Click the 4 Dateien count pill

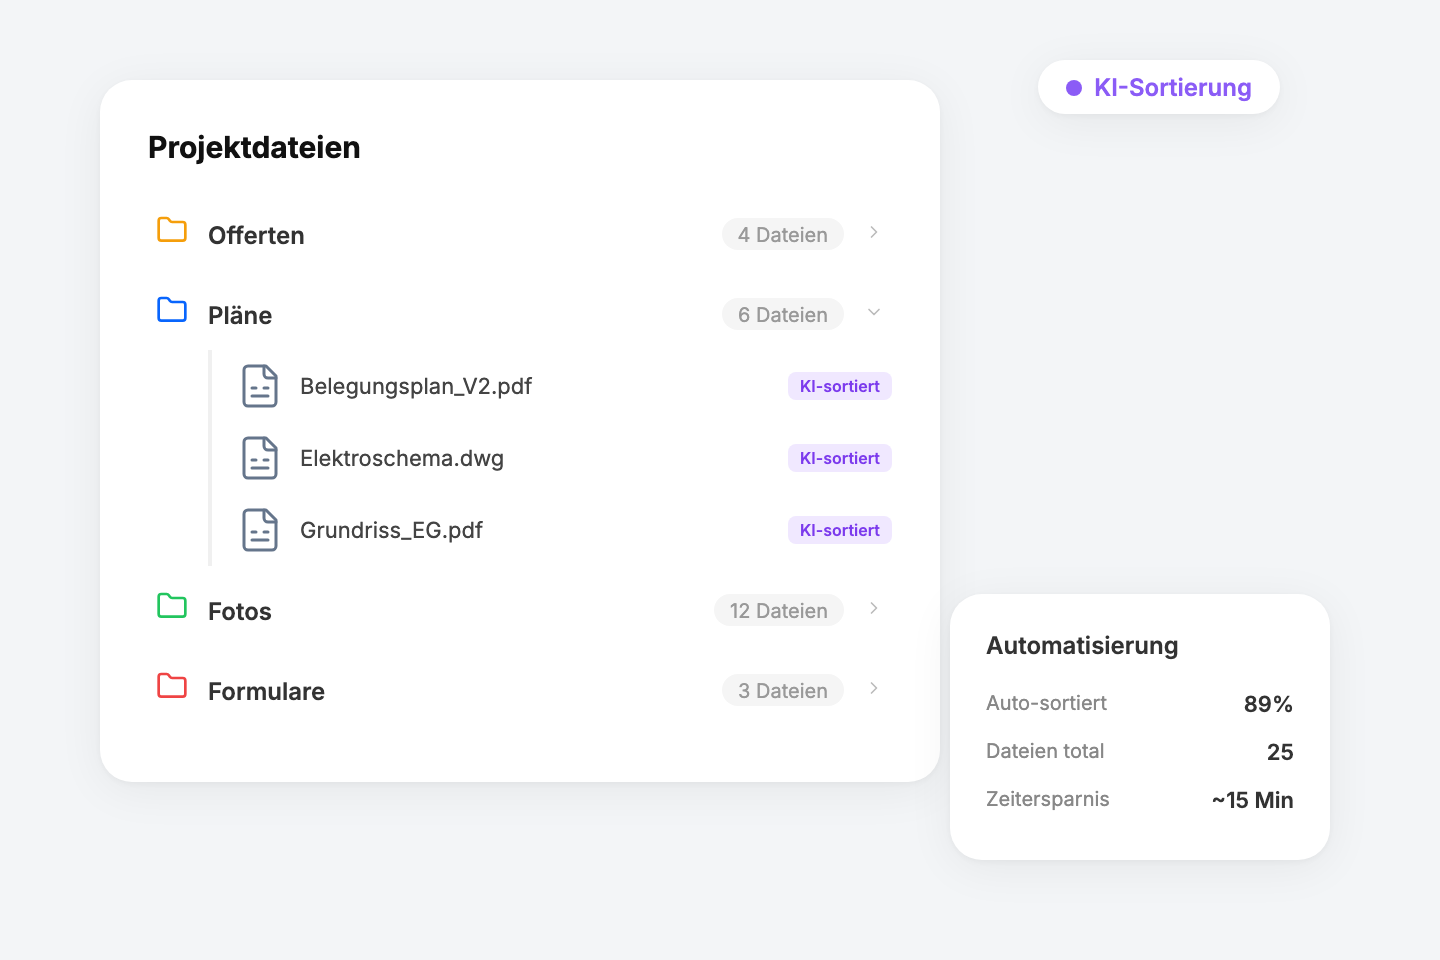click(x=783, y=234)
